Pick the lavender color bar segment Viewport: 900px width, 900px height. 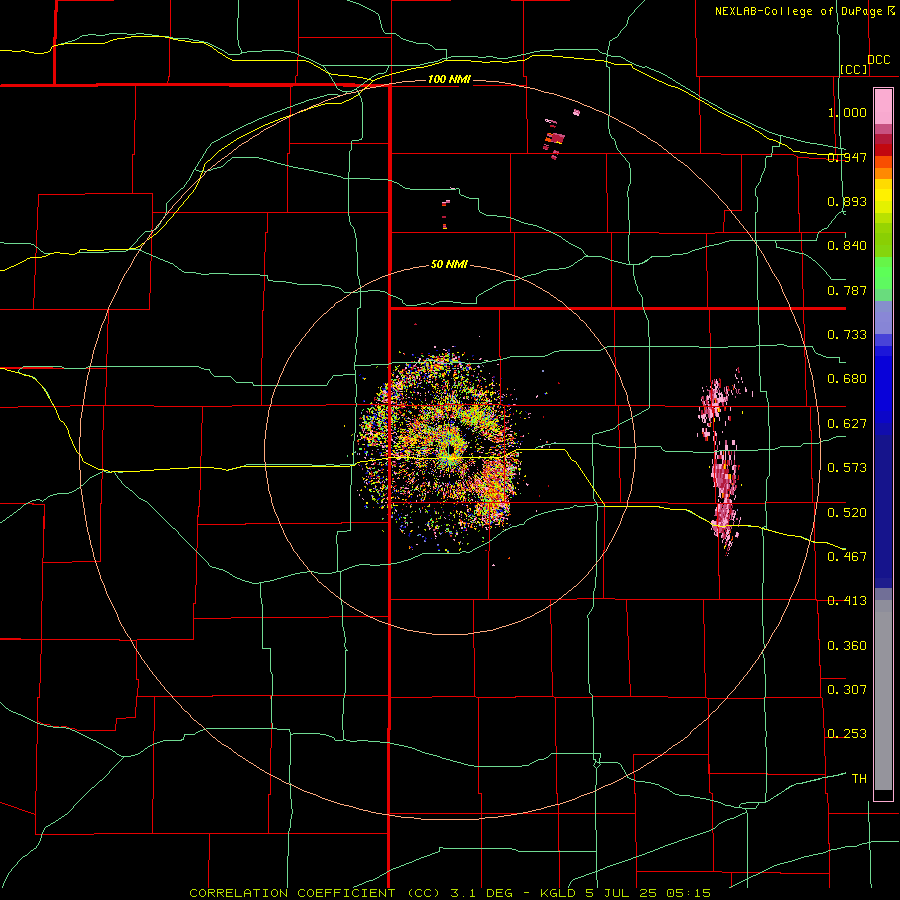(883, 317)
